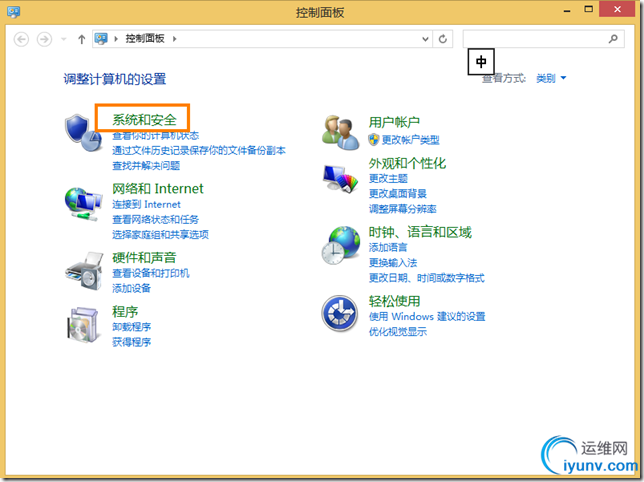Screen dimensions: 644x482
Task: Open the Appearance and Personalization monitor icon
Action: [340, 179]
